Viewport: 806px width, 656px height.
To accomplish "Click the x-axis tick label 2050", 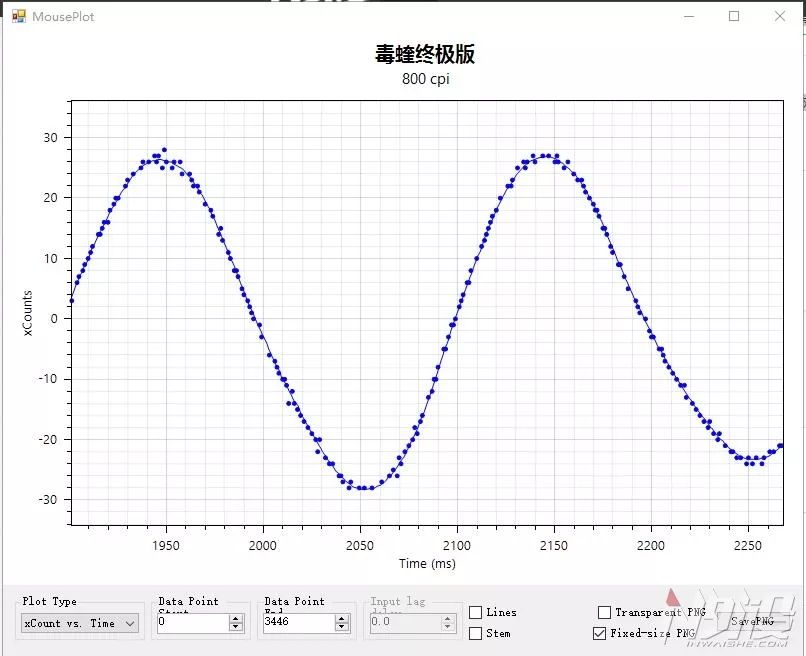I will [x=360, y=545].
